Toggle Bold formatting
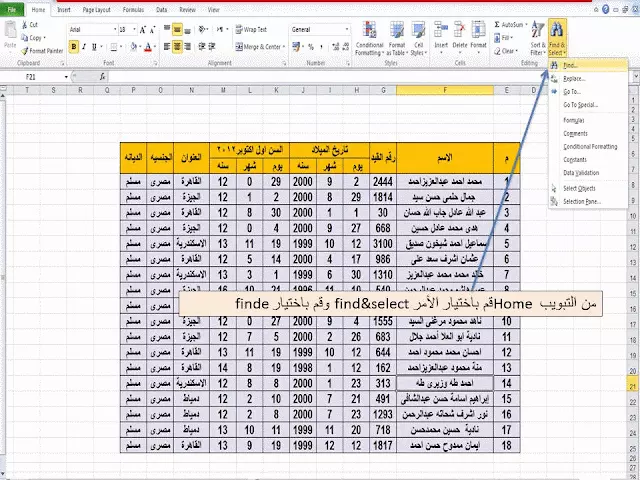Viewport: 640px width, 480px height. click(74, 47)
